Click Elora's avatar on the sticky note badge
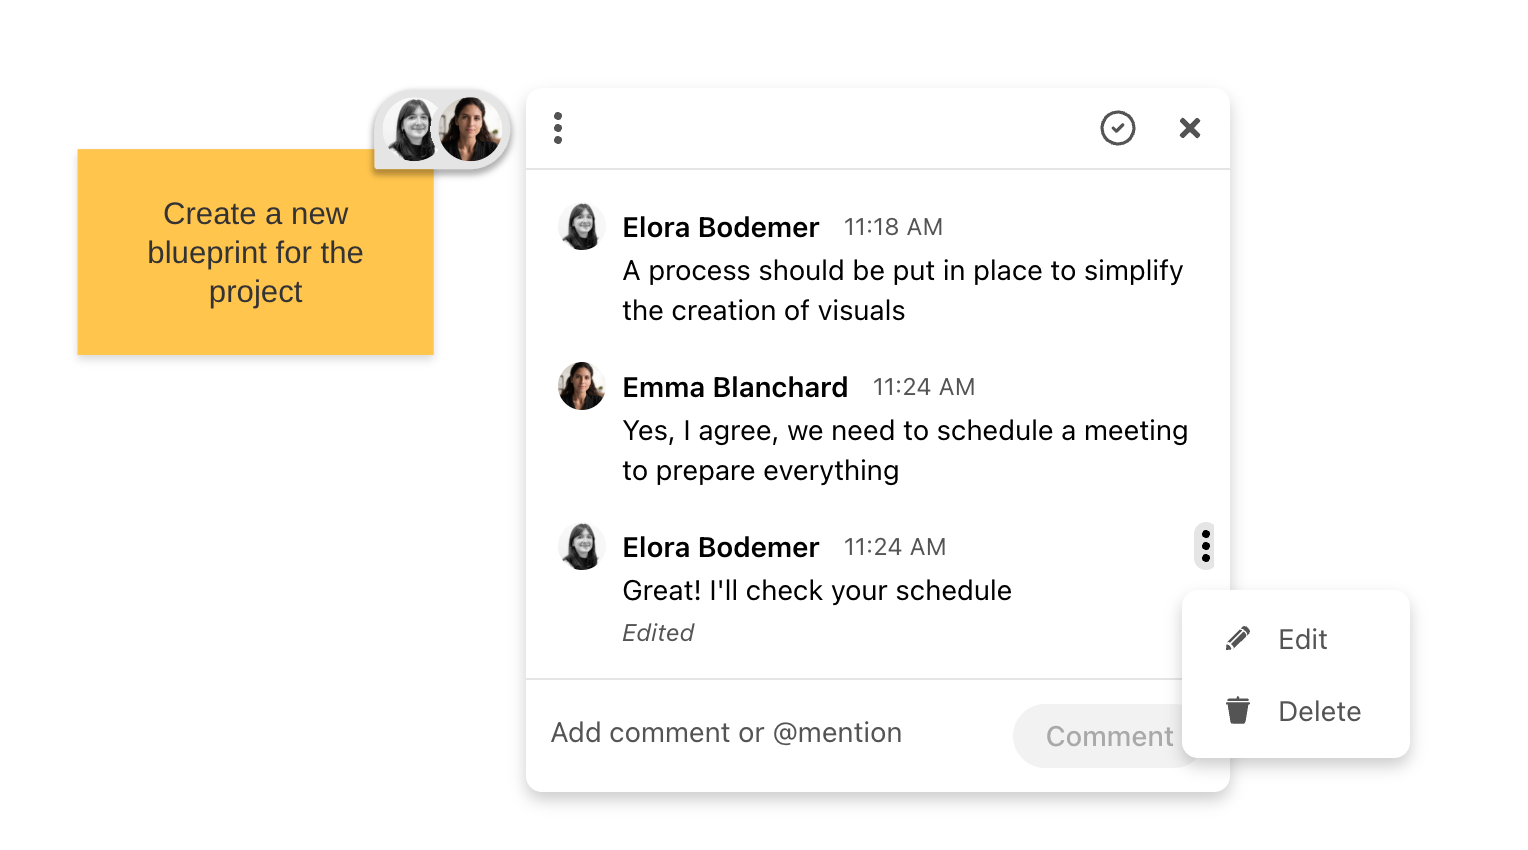This screenshot has height=850, width=1528. coord(412,130)
